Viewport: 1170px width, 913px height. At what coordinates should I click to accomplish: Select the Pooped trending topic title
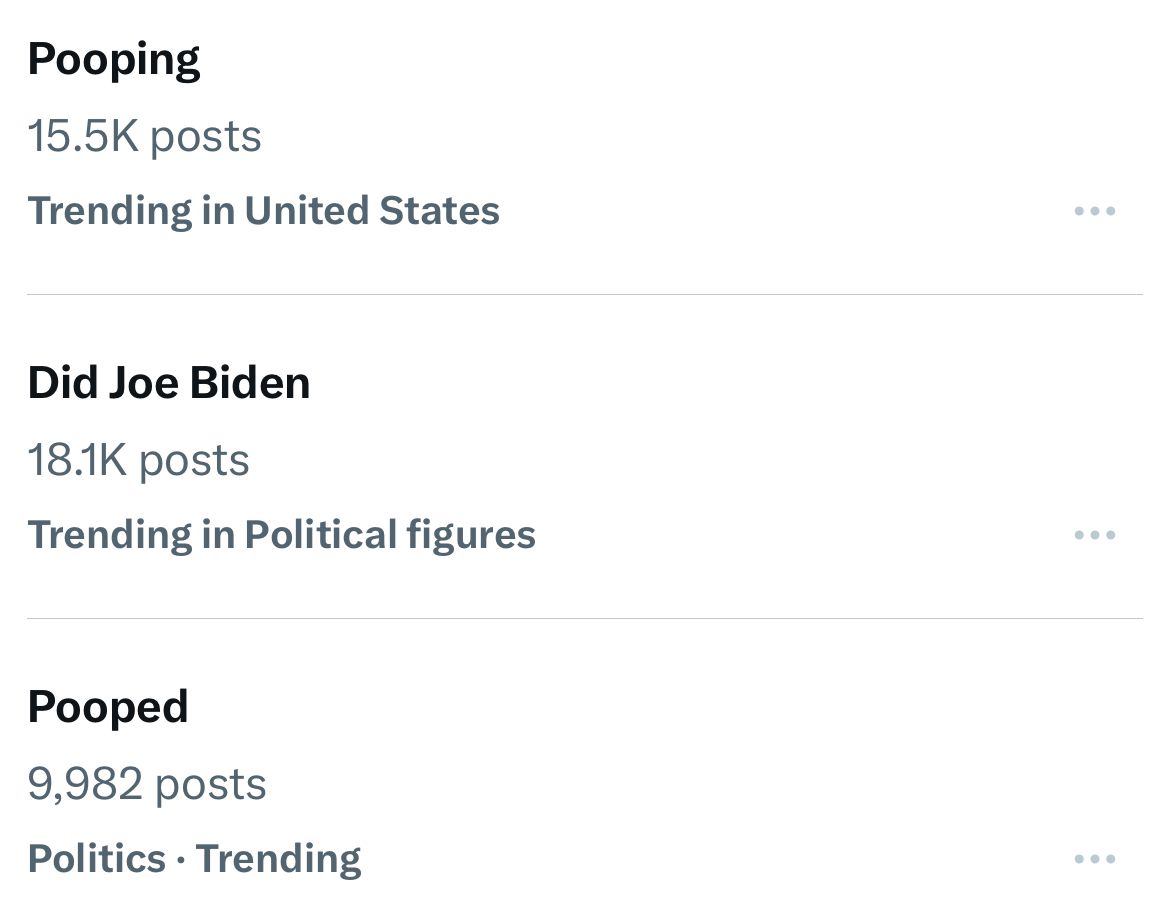click(x=108, y=707)
